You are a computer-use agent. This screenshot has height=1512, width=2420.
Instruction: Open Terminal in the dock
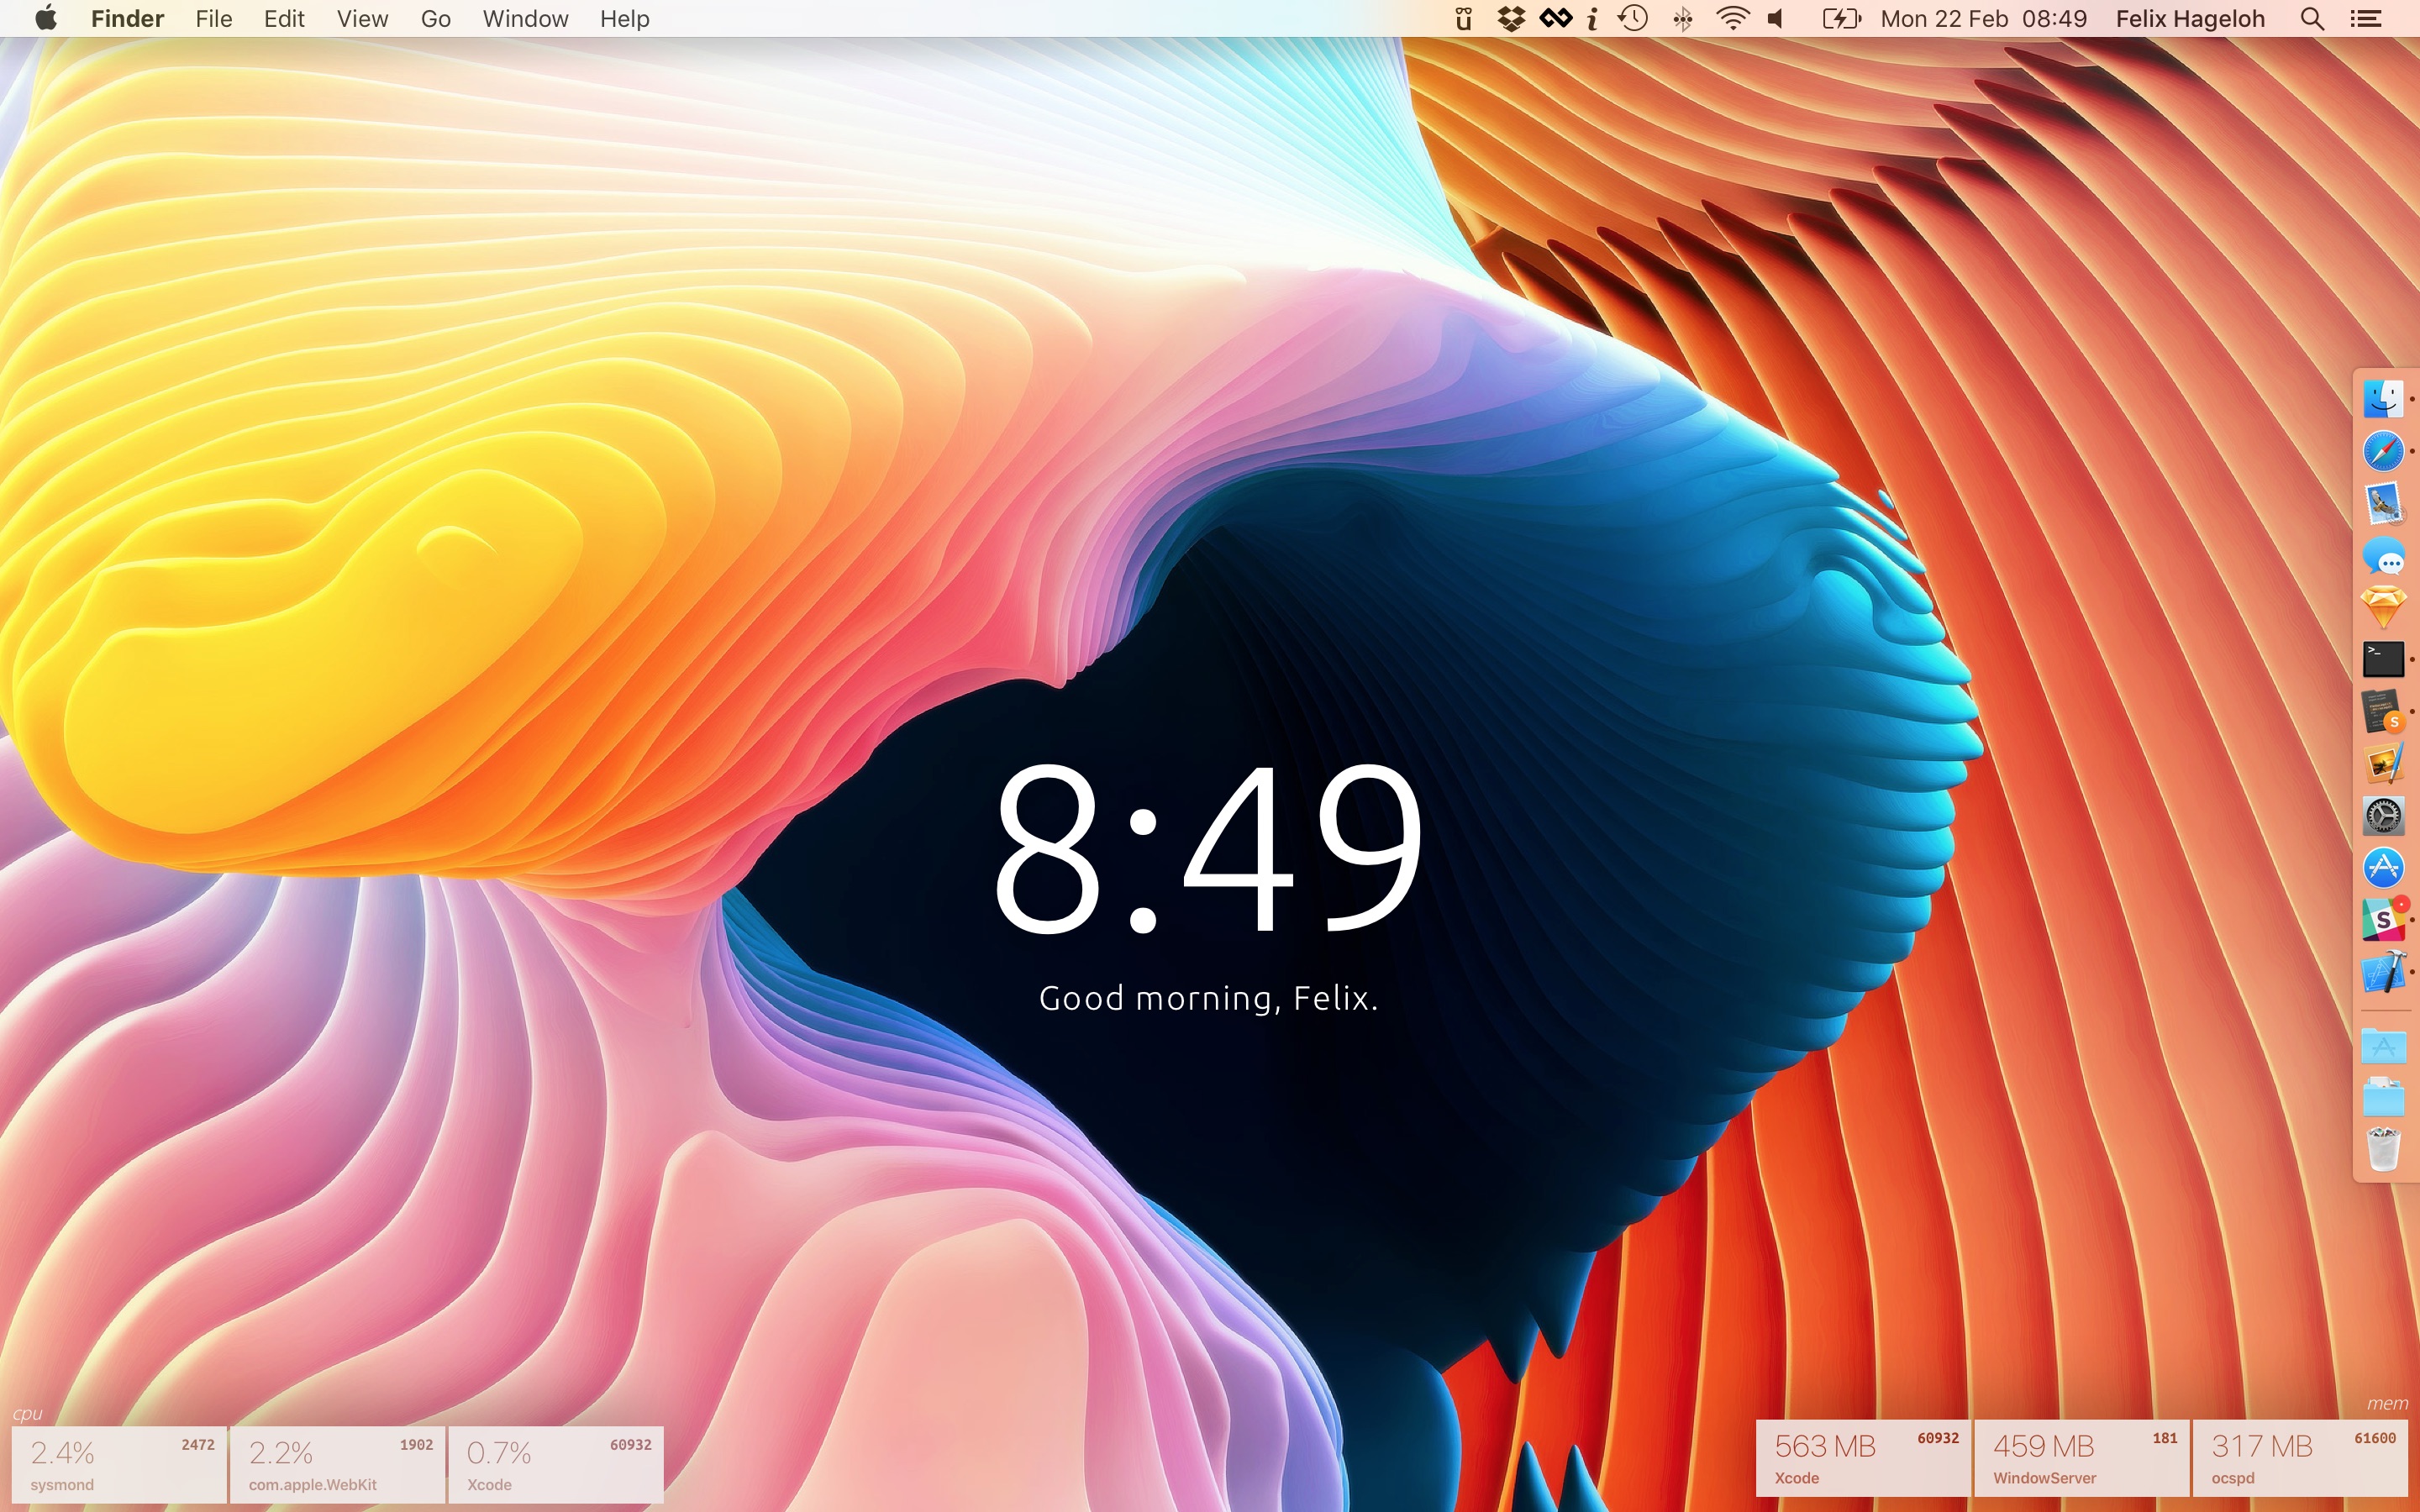coord(2383,659)
